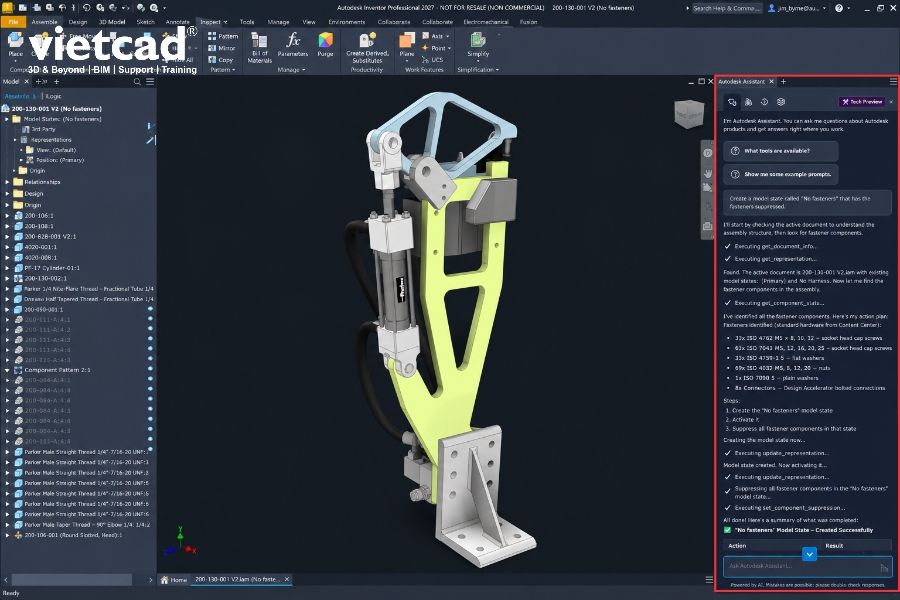
Task: Collapse the Component Pattern 2:1 node
Action: (7, 370)
